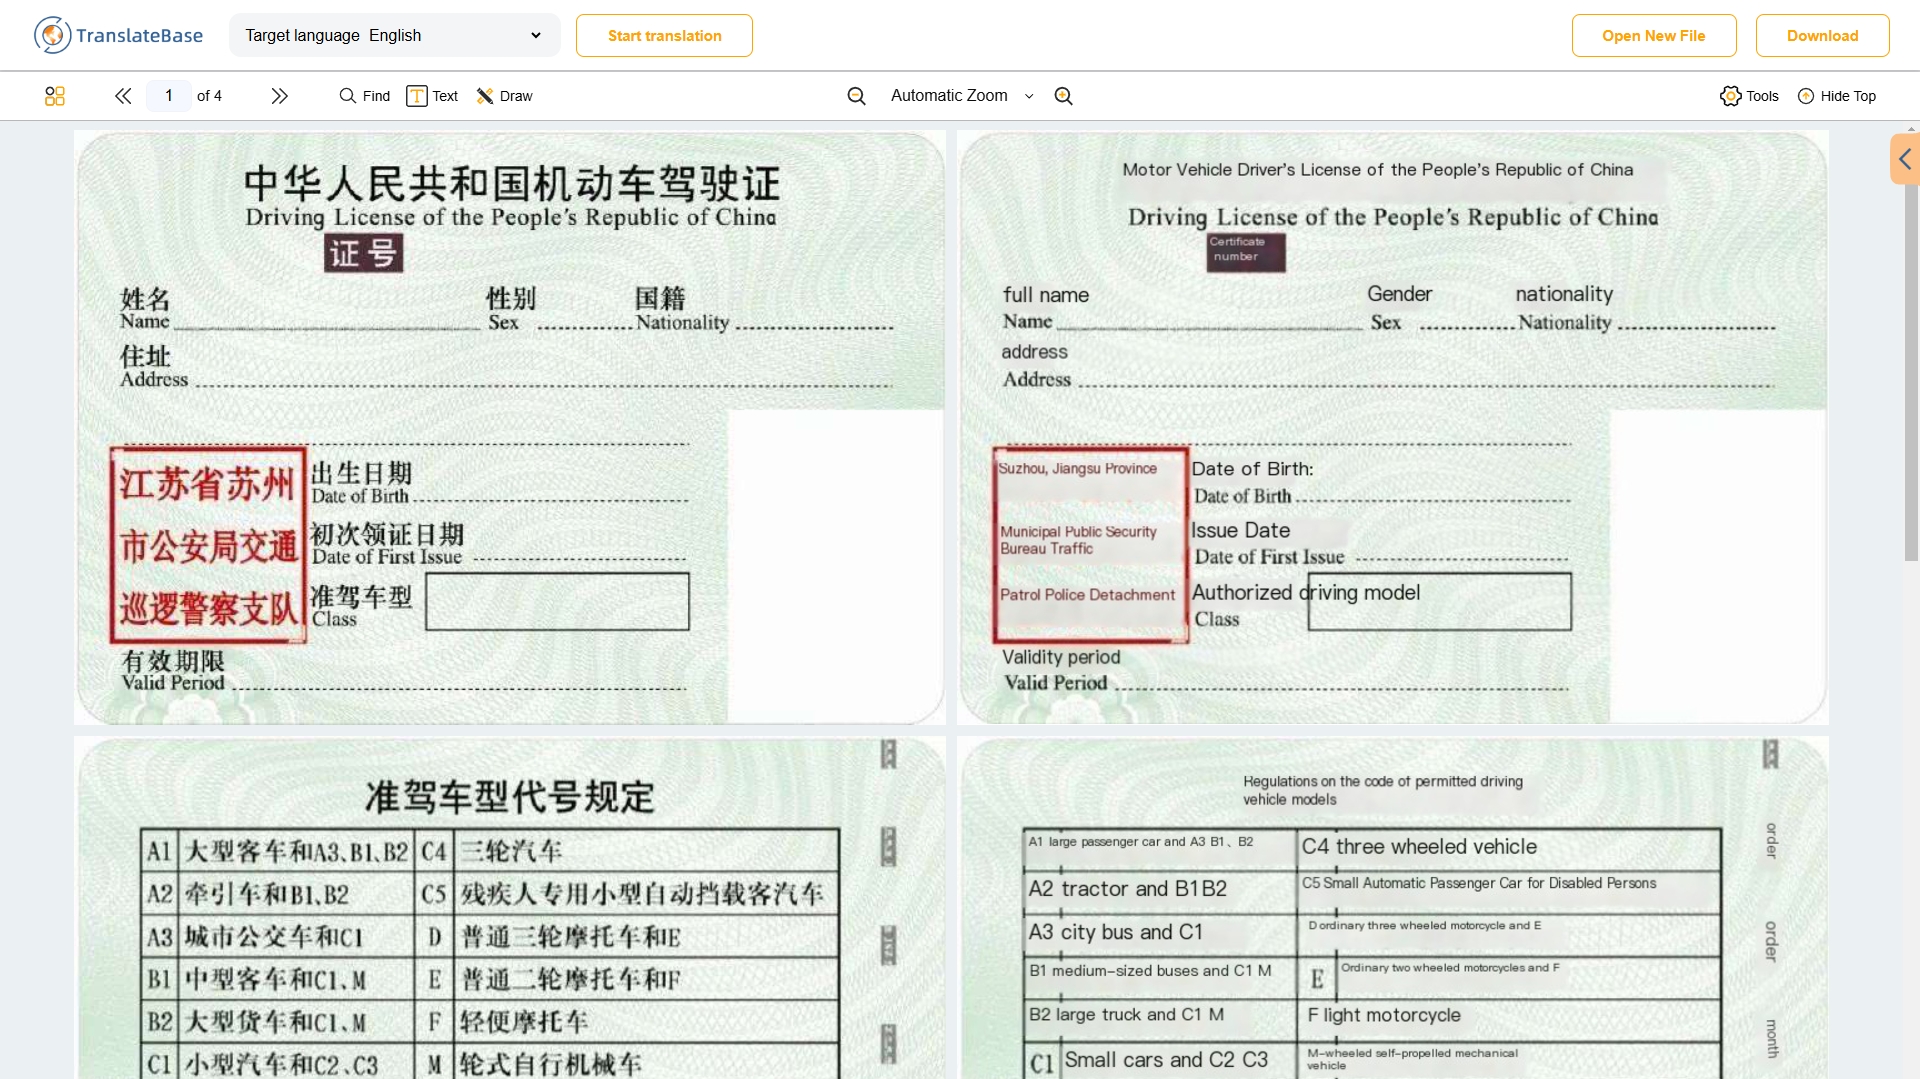Screen dimensions: 1920x1079
Task: Click the Open New File button
Action: [x=1654, y=35]
